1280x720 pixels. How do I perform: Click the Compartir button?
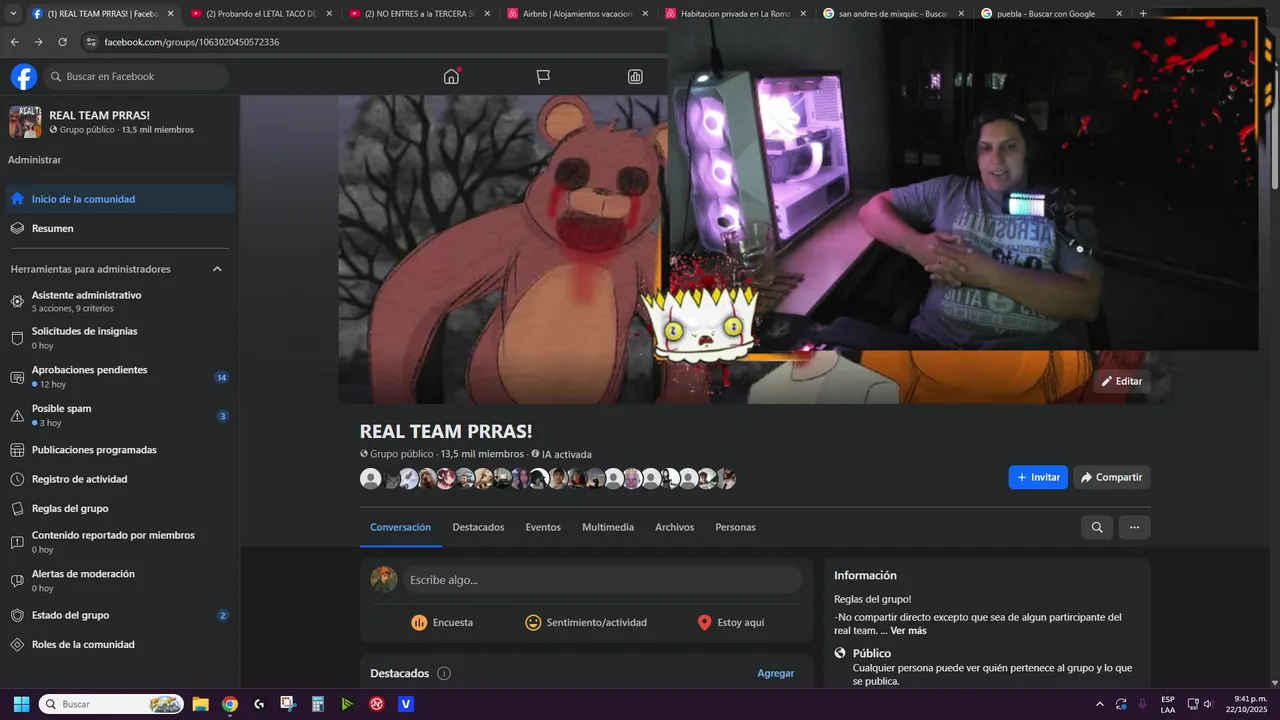click(1112, 477)
